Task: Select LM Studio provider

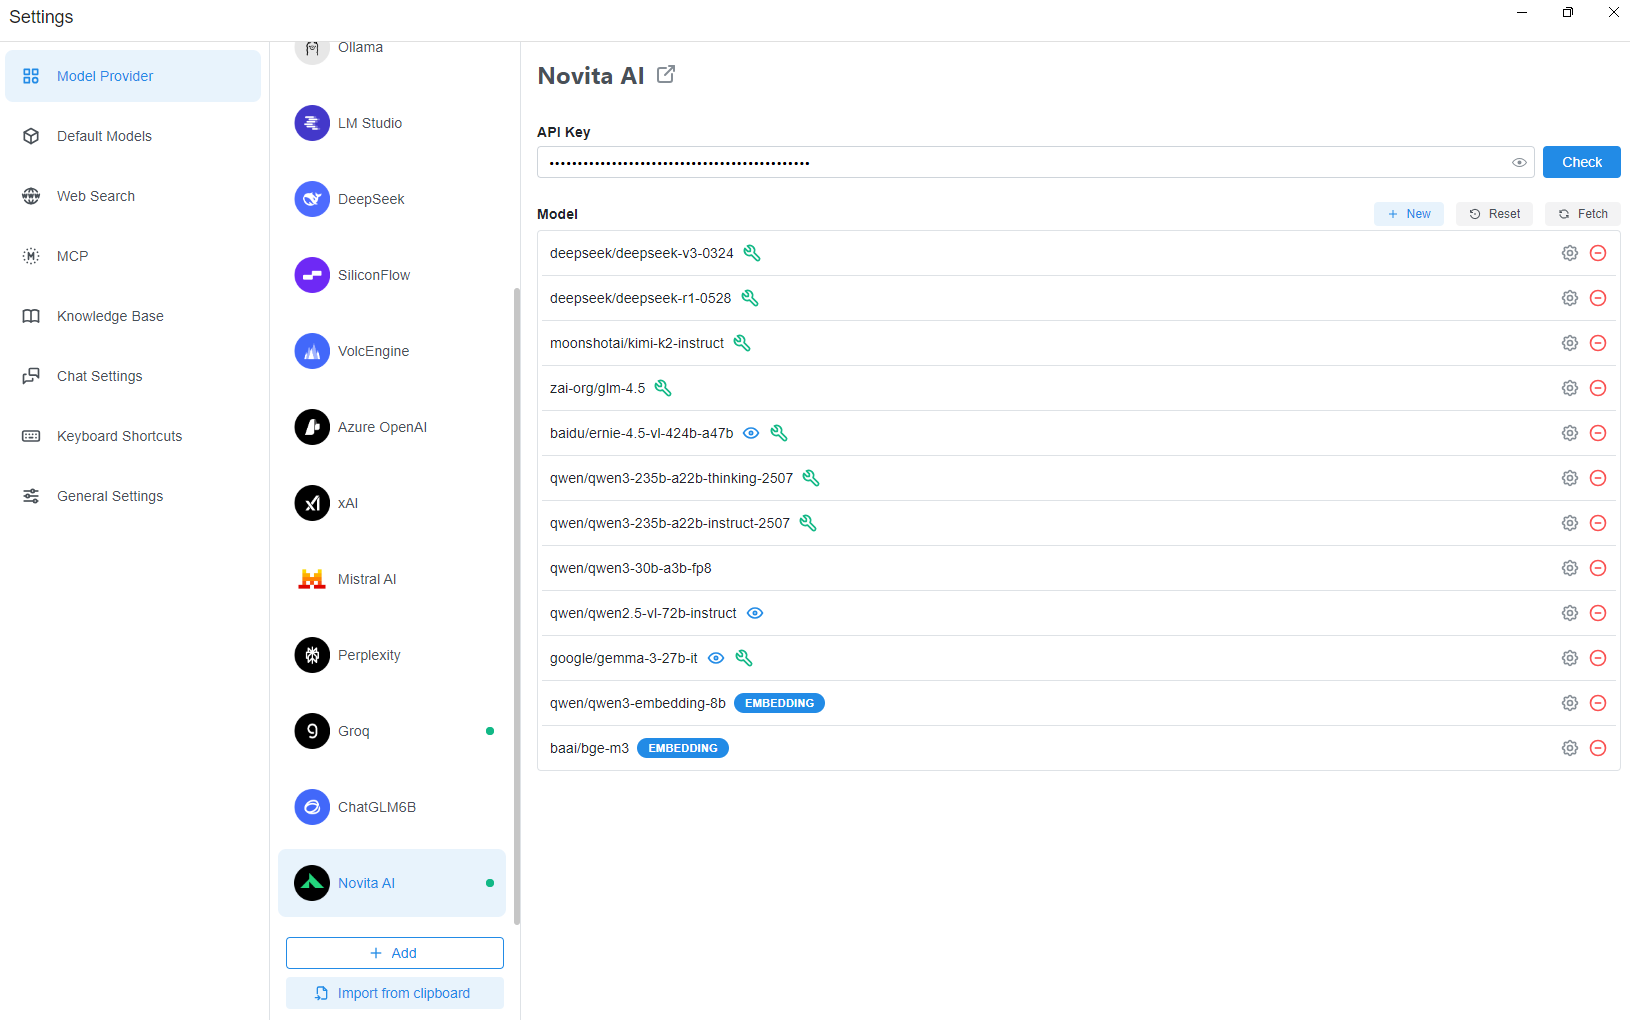Action: 392,123
